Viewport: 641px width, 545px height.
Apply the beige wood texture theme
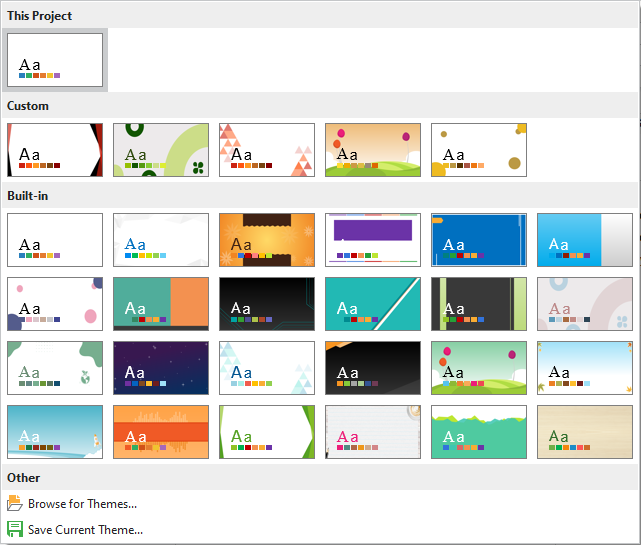tap(585, 432)
